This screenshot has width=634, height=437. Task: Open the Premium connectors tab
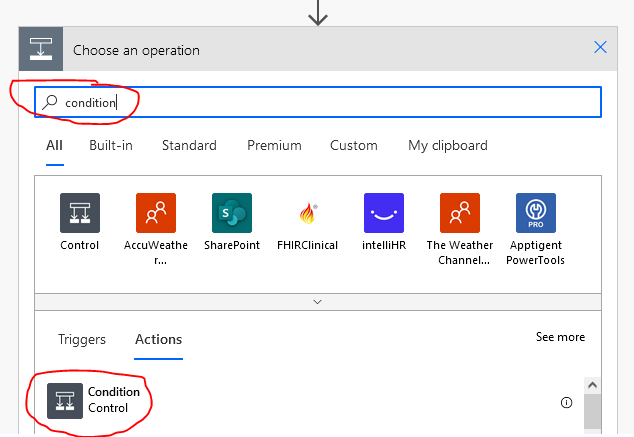(x=274, y=145)
